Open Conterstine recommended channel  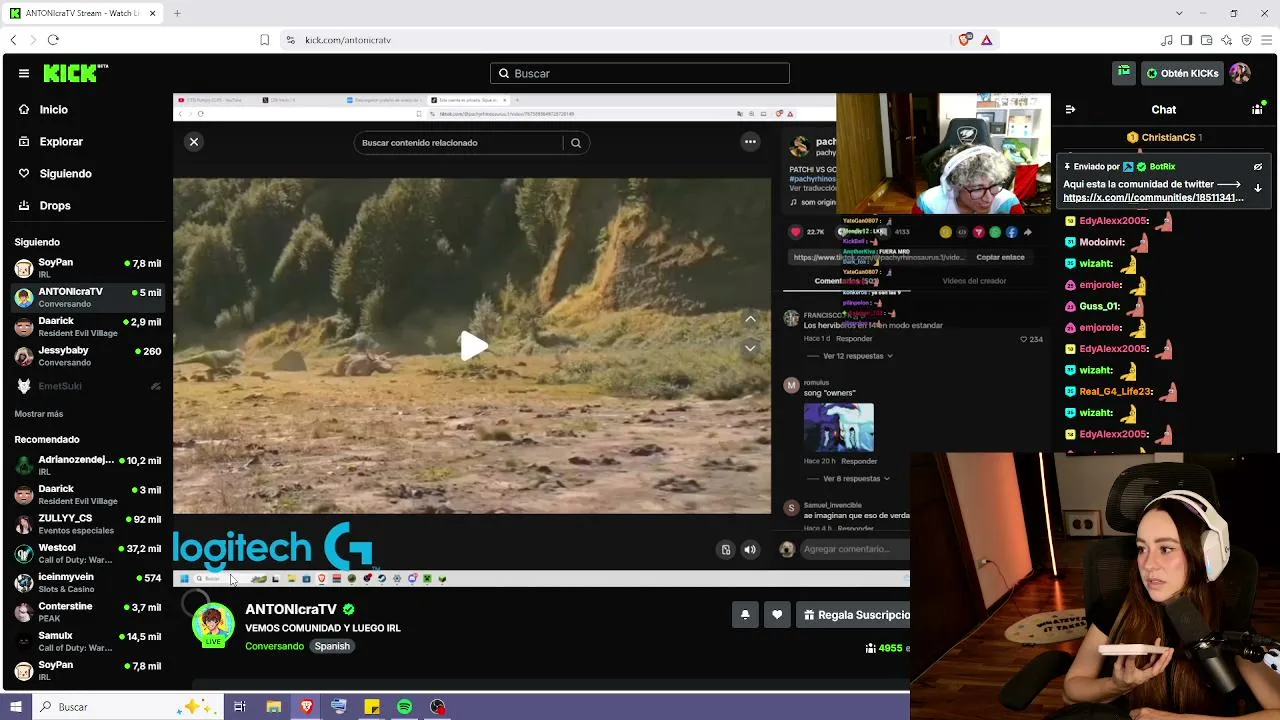(88, 612)
